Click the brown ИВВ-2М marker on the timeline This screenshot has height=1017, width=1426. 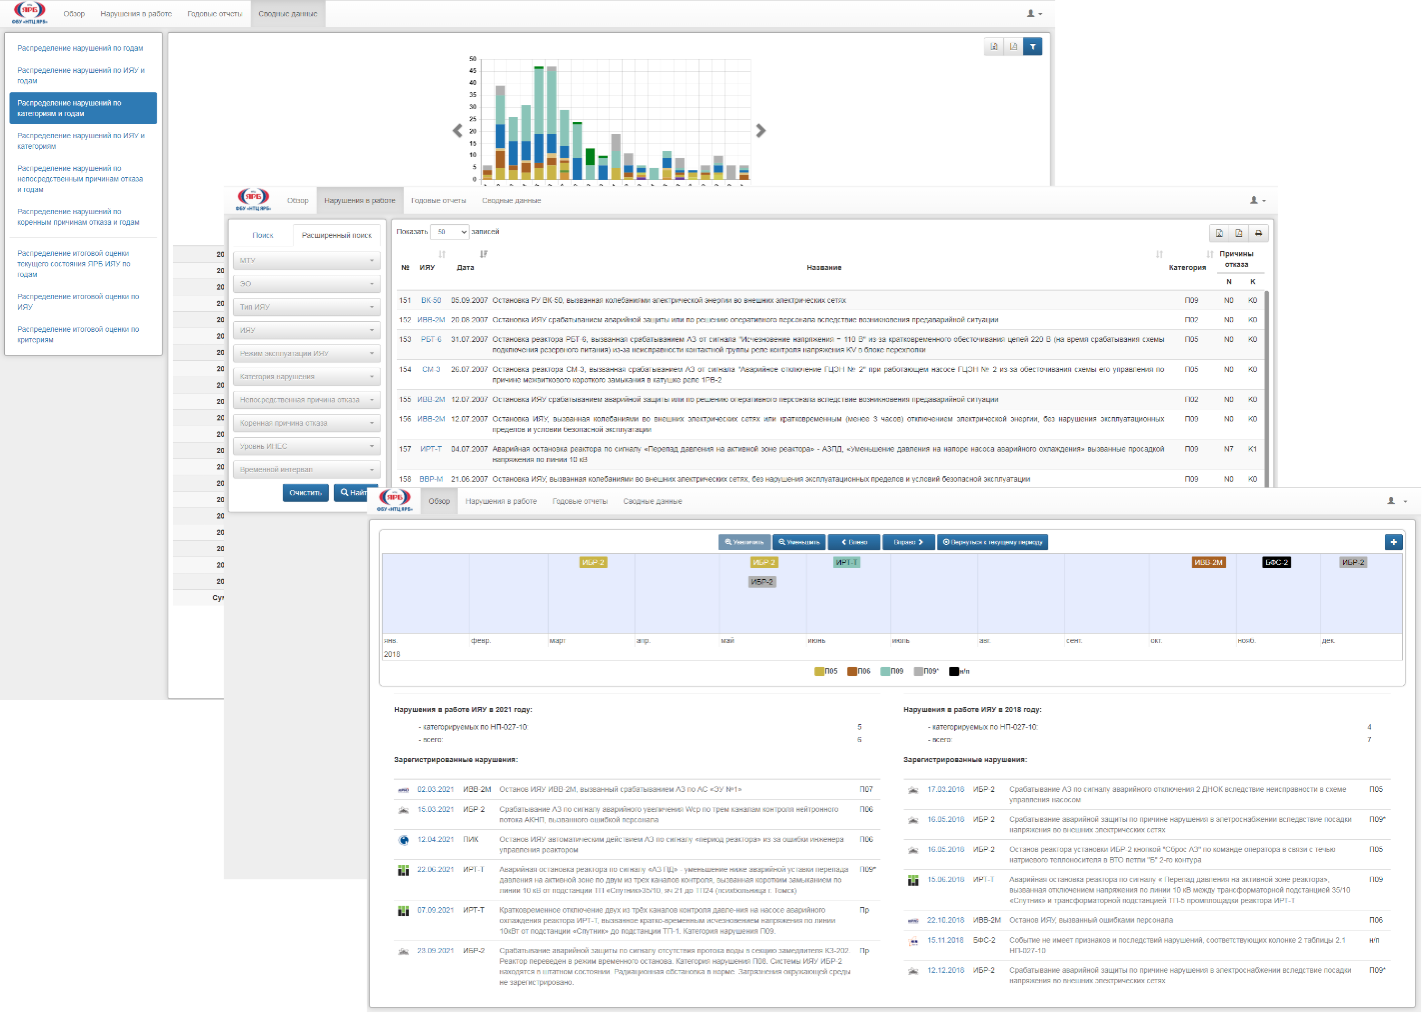point(1208,563)
